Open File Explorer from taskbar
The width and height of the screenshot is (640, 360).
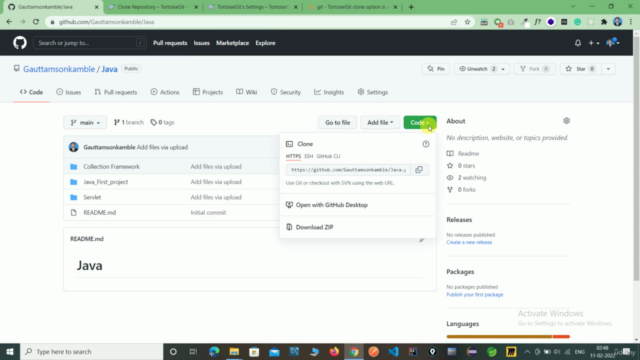point(234,351)
